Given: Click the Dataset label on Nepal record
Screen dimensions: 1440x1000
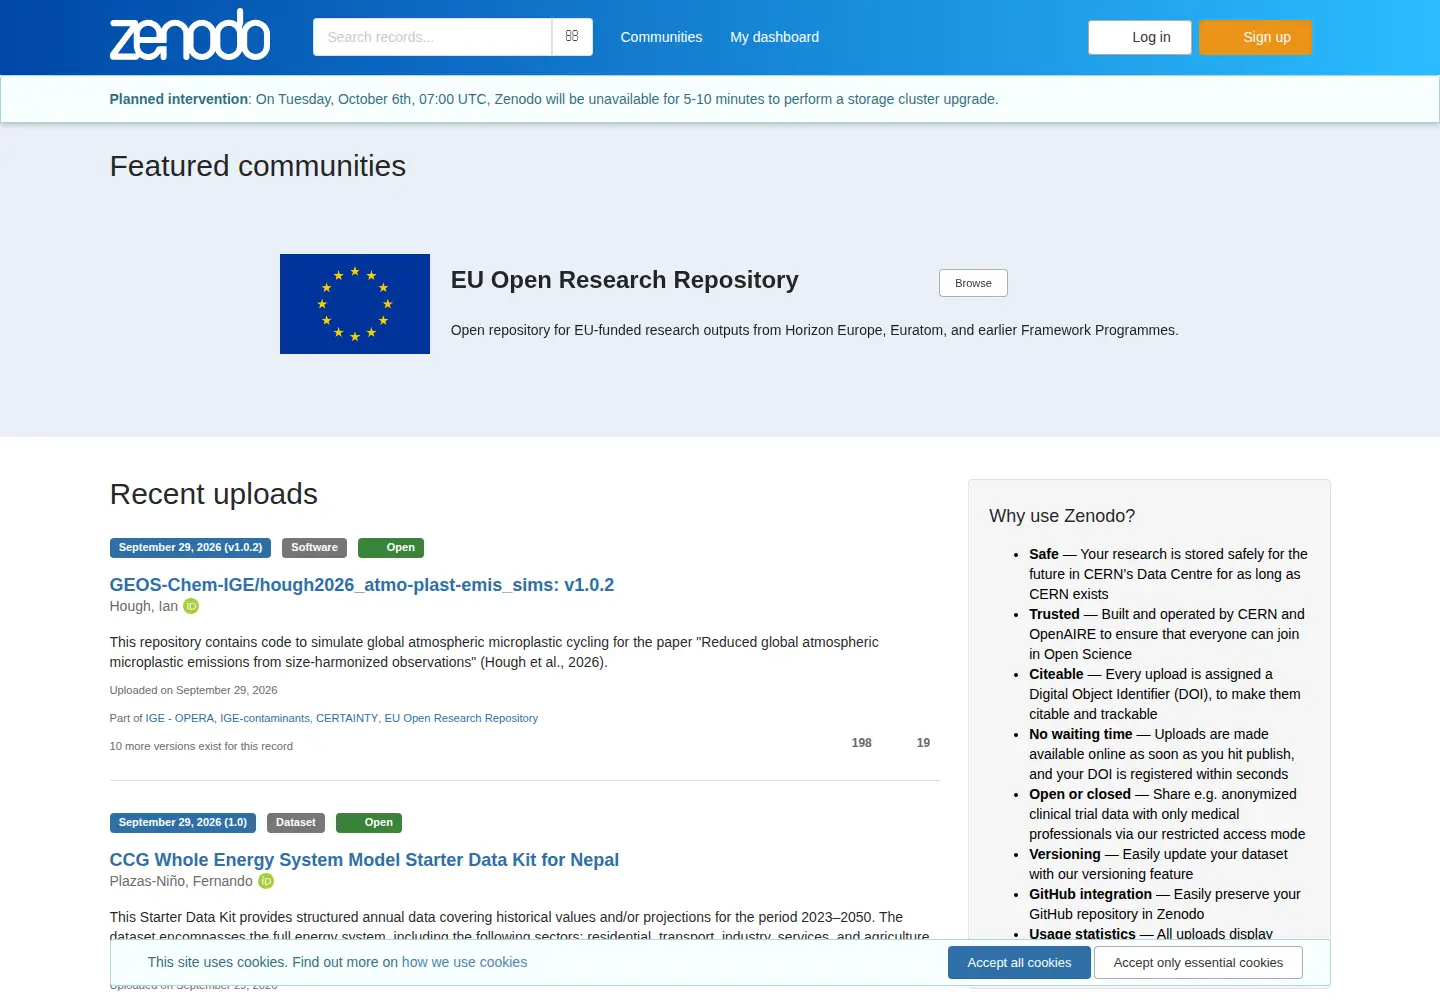Looking at the screenshot, I should click(295, 823).
